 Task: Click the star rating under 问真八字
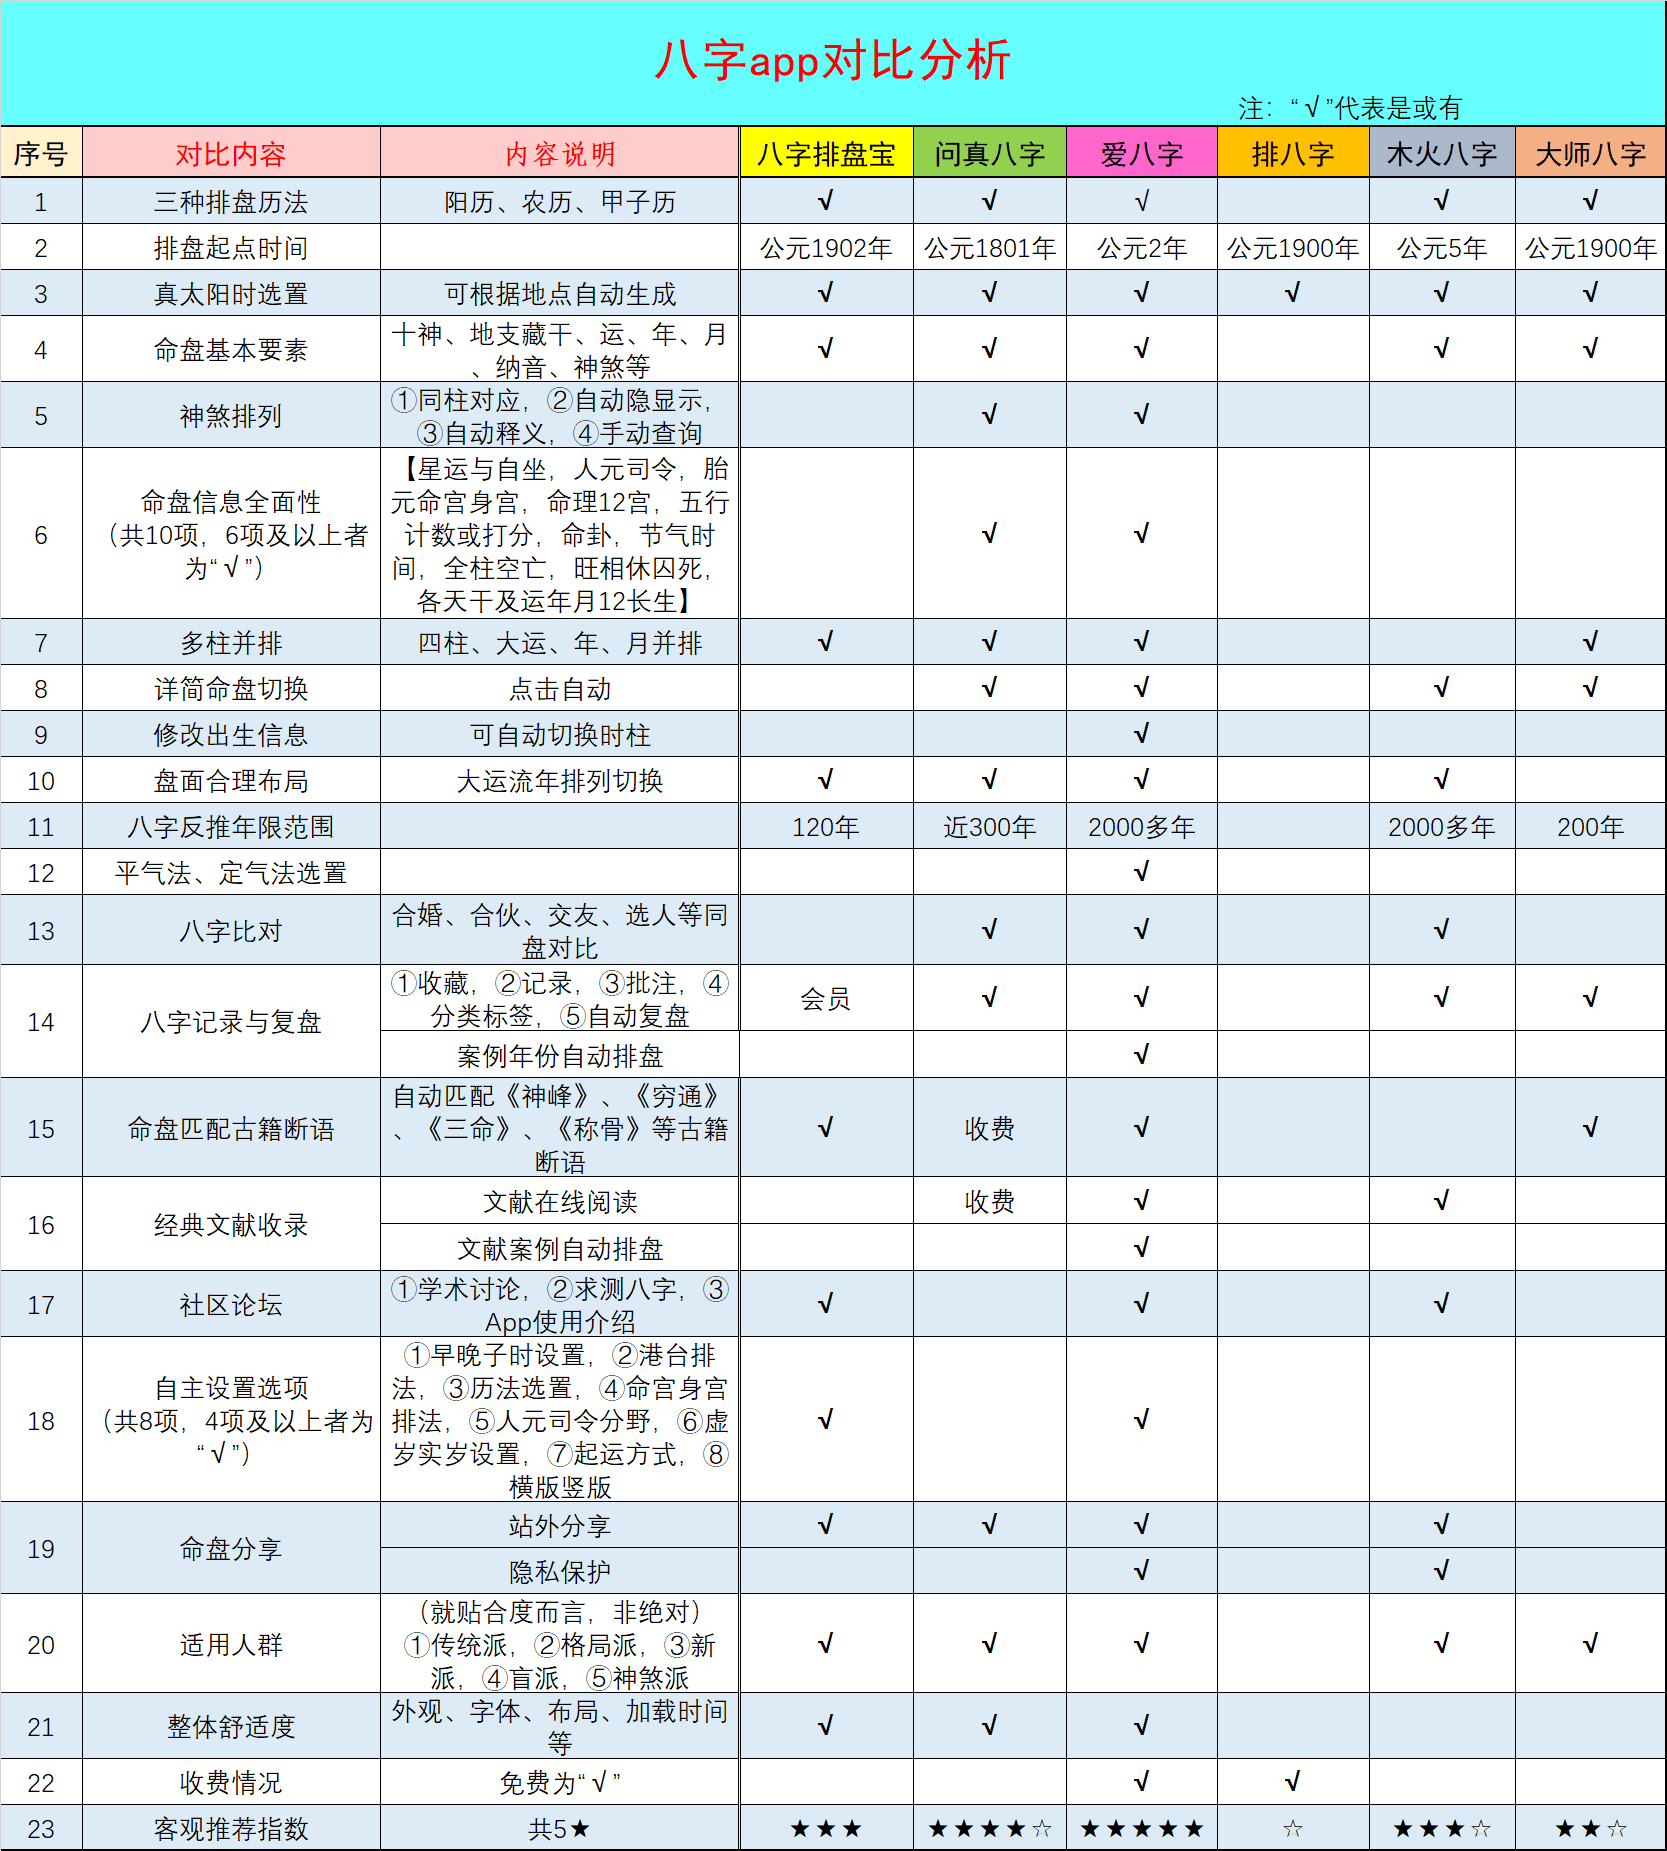pos(990,1829)
